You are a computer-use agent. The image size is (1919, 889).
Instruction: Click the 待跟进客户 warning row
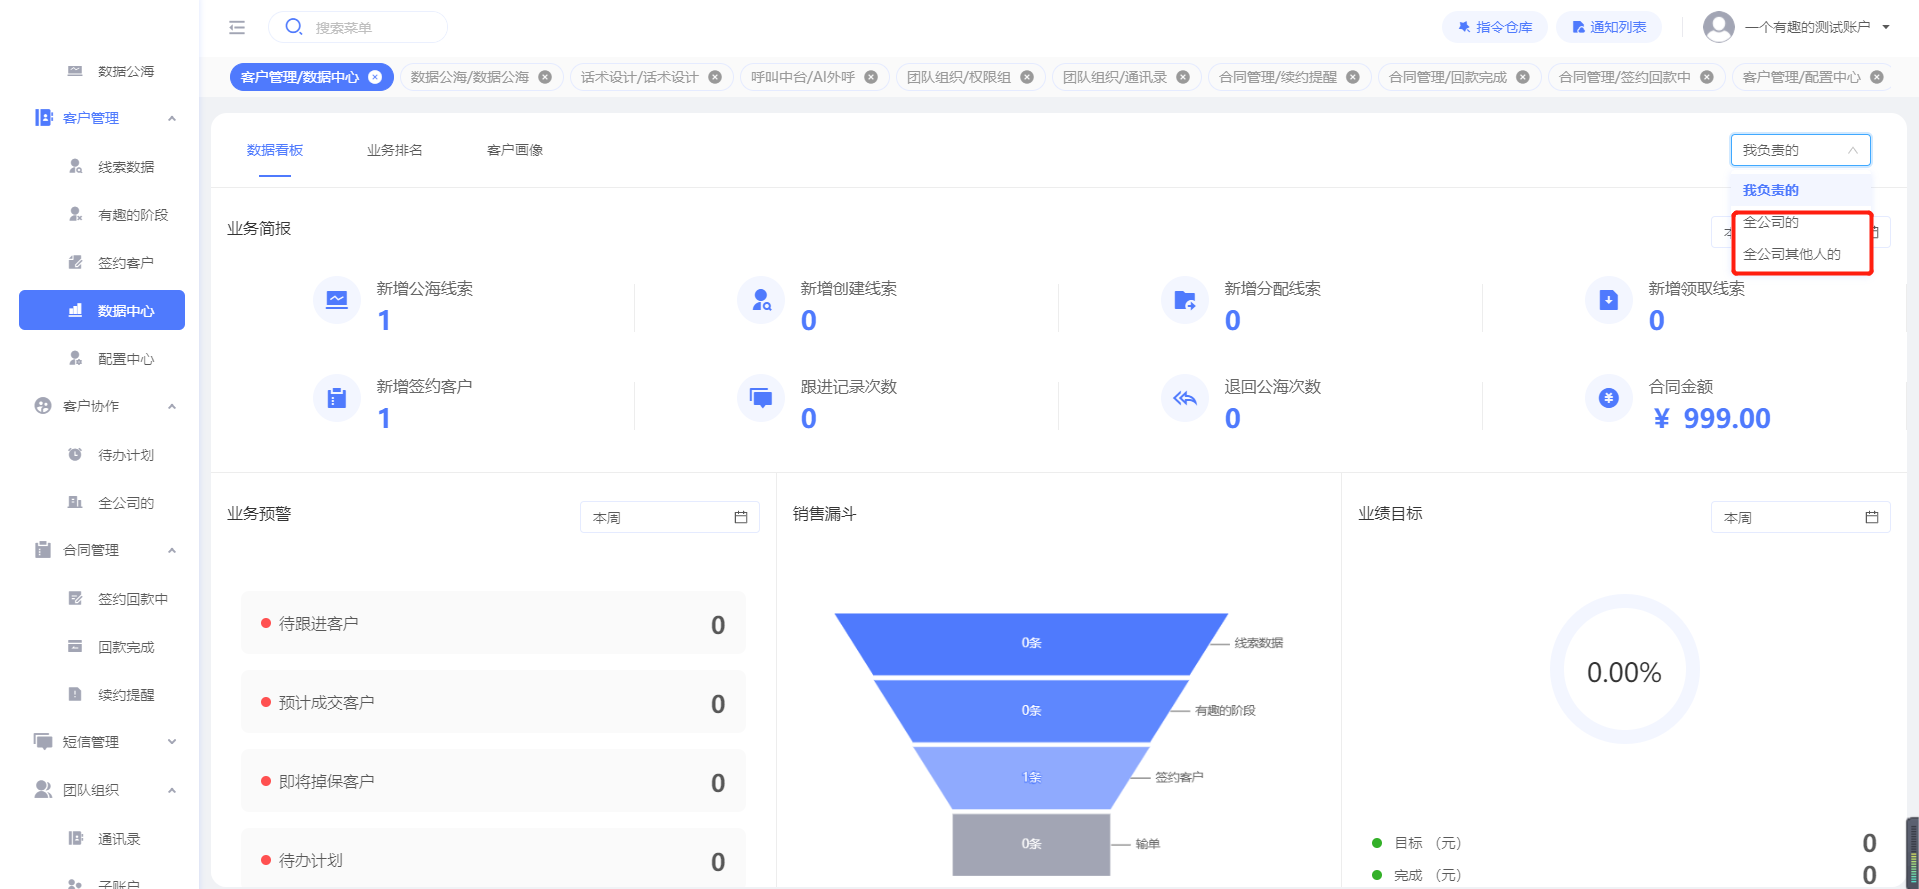pos(493,623)
